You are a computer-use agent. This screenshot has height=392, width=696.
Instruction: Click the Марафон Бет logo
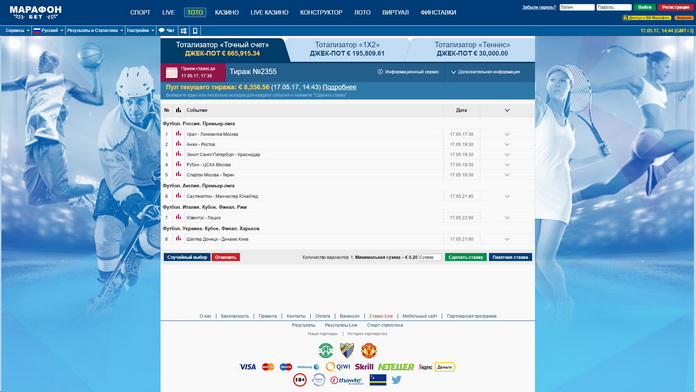point(36,12)
